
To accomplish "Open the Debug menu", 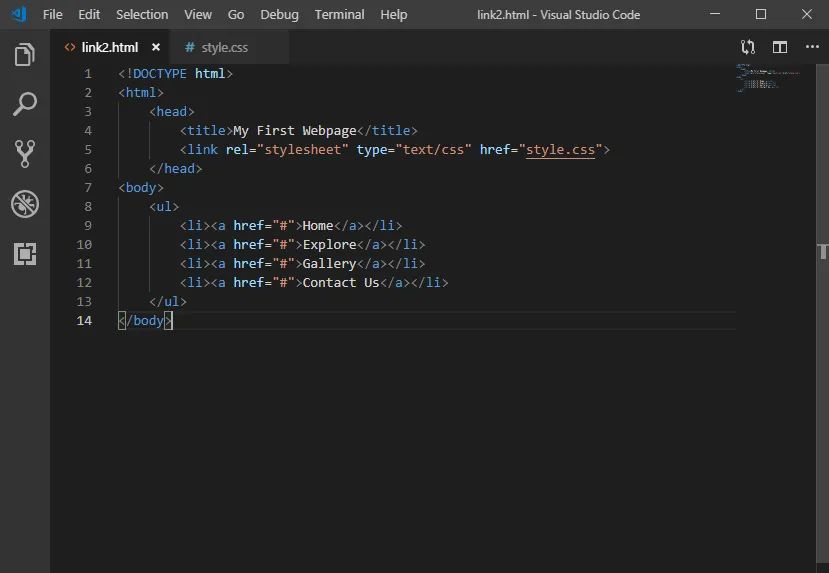I will coord(279,15).
